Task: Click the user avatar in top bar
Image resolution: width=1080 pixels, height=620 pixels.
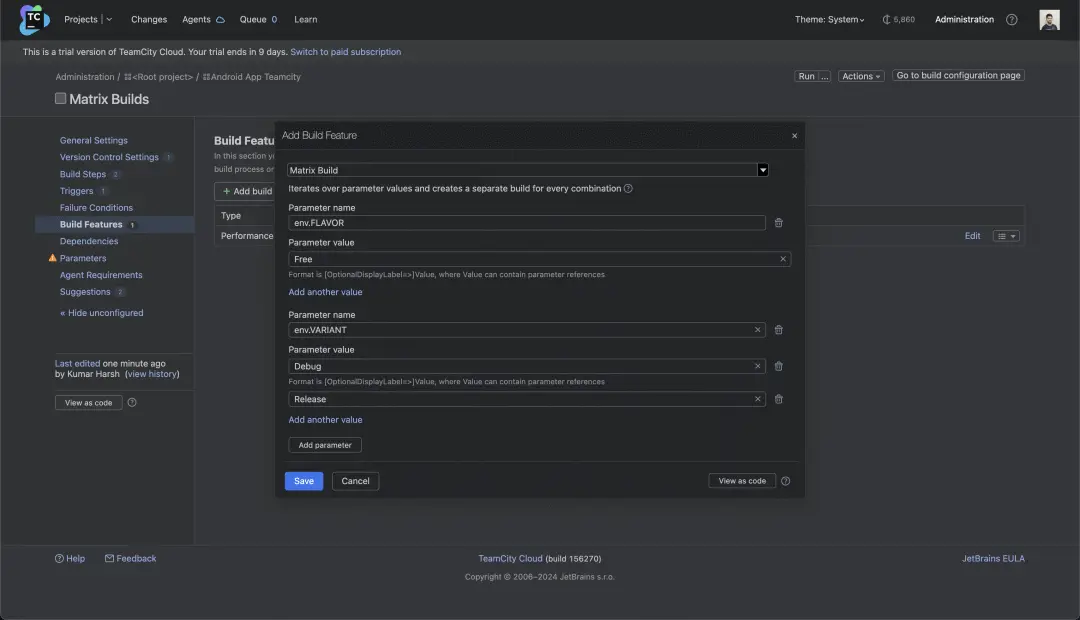Action: coord(1049,20)
